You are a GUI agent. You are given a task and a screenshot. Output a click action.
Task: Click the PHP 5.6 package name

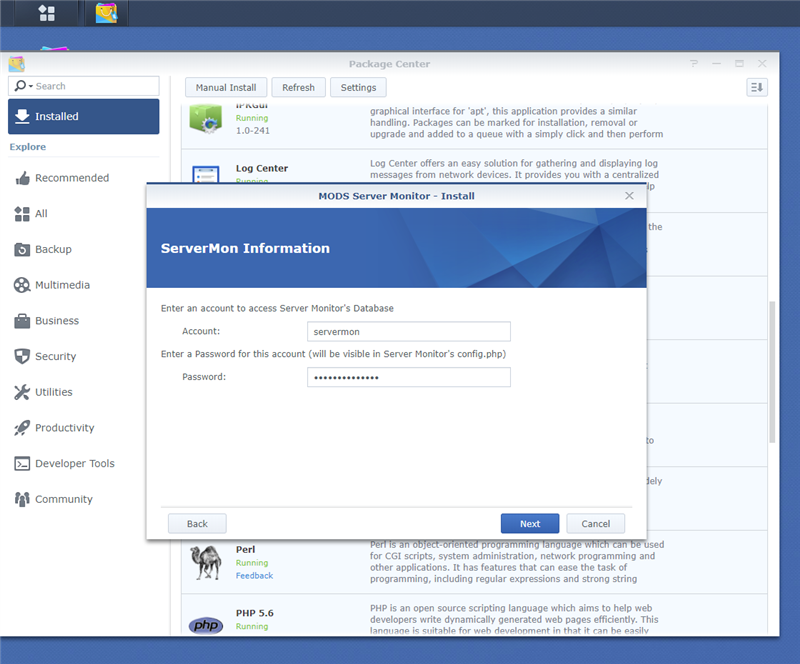click(x=255, y=613)
